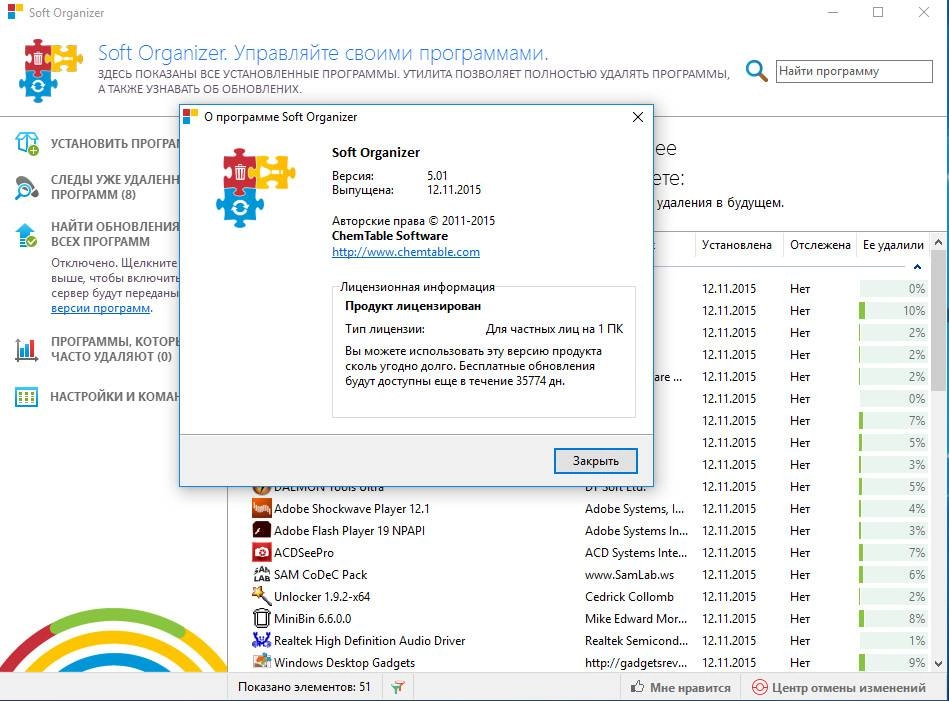
Task: Click publisher Cedrick Collomb cell
Action: pyautogui.click(x=629, y=597)
